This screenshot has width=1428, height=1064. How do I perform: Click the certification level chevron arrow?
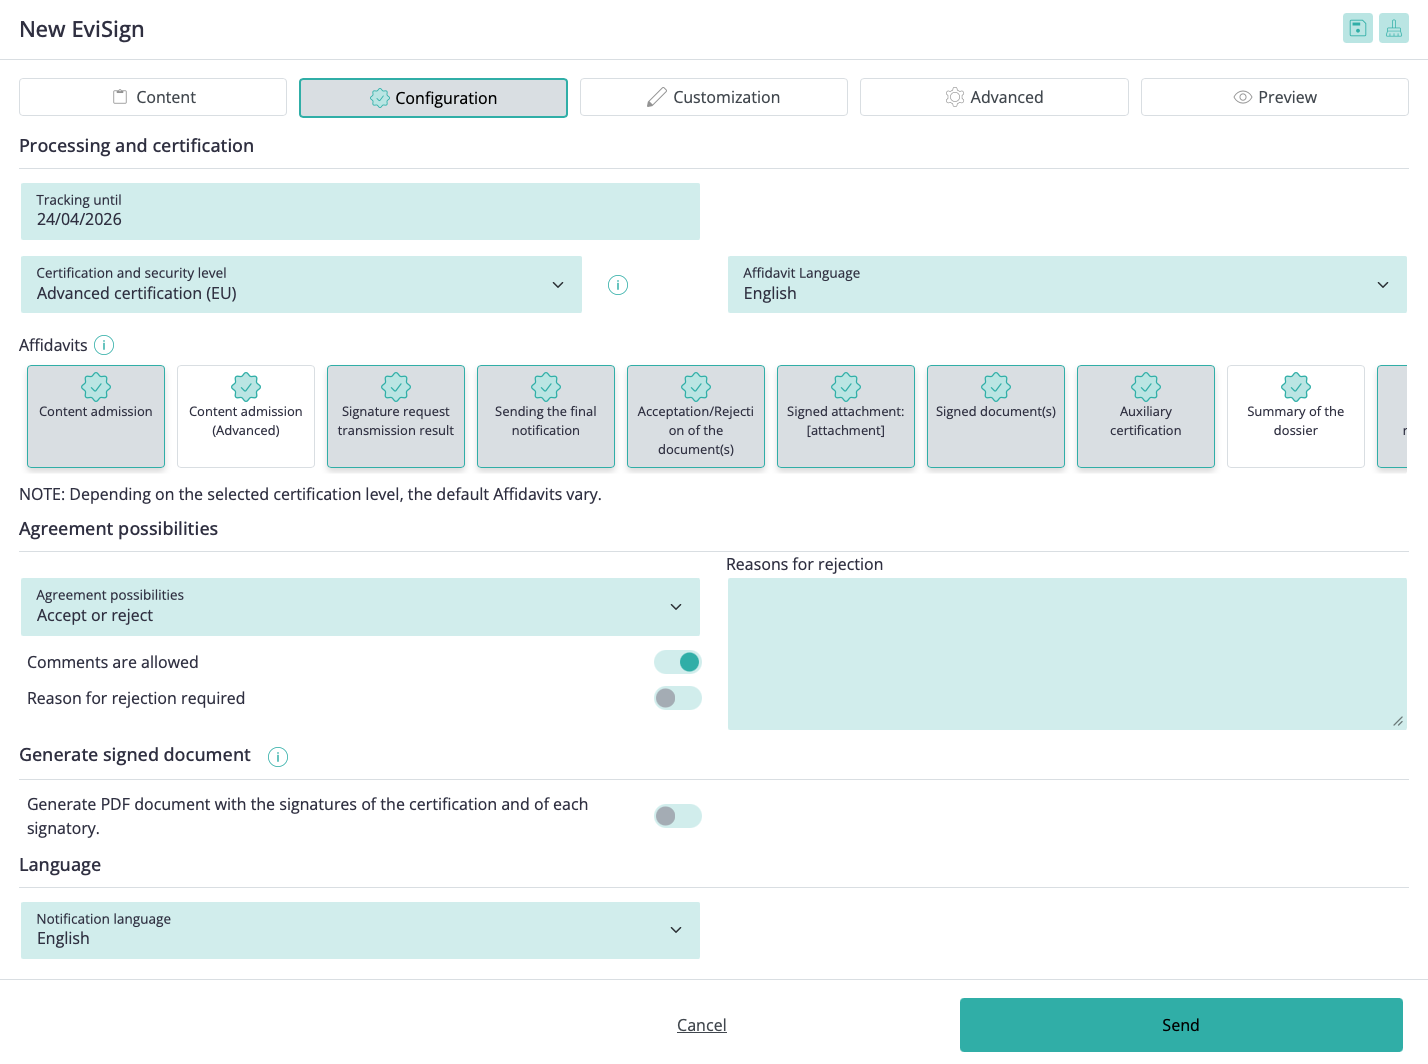click(x=558, y=285)
